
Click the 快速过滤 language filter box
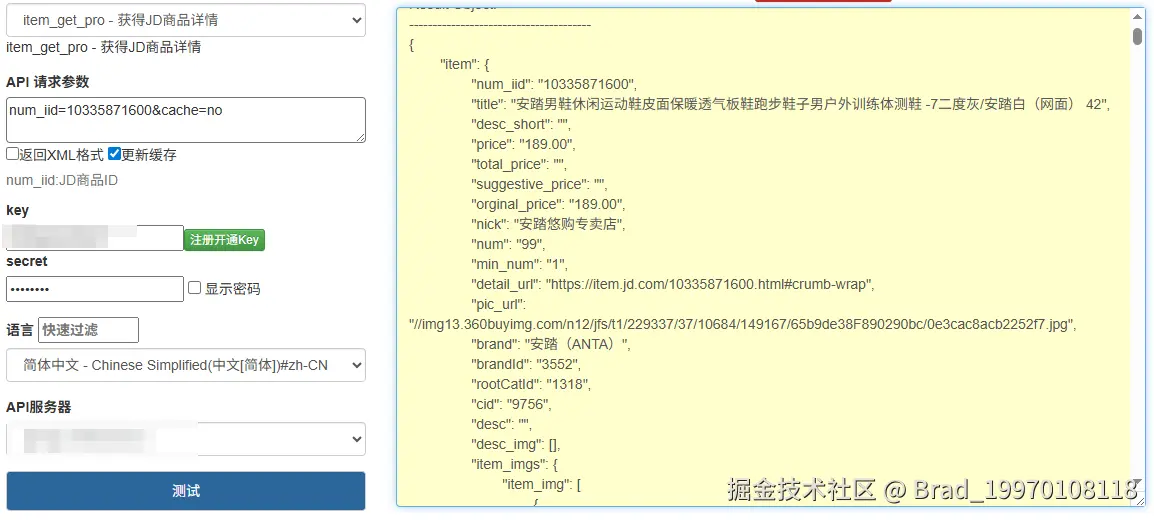[x=88, y=330]
